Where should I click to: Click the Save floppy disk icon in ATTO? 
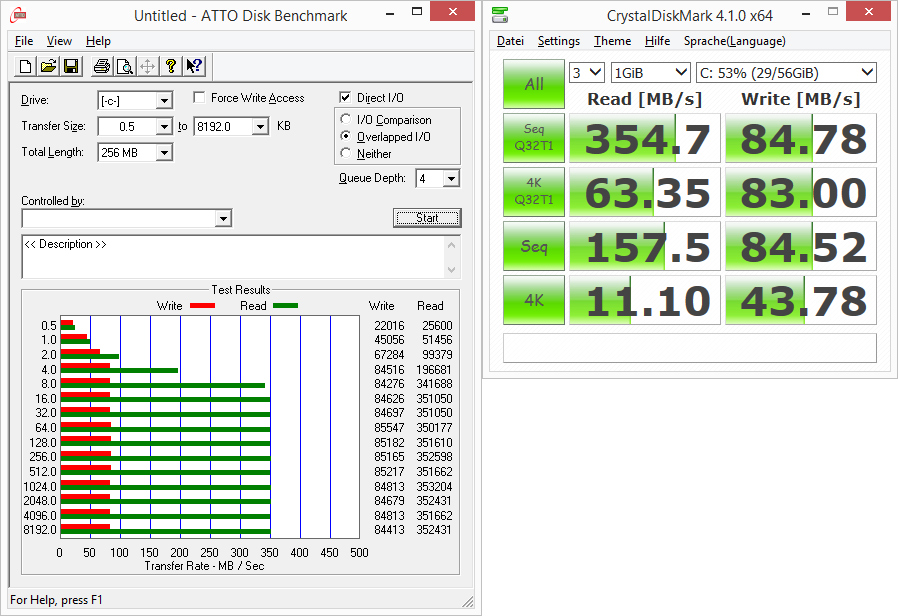71,66
